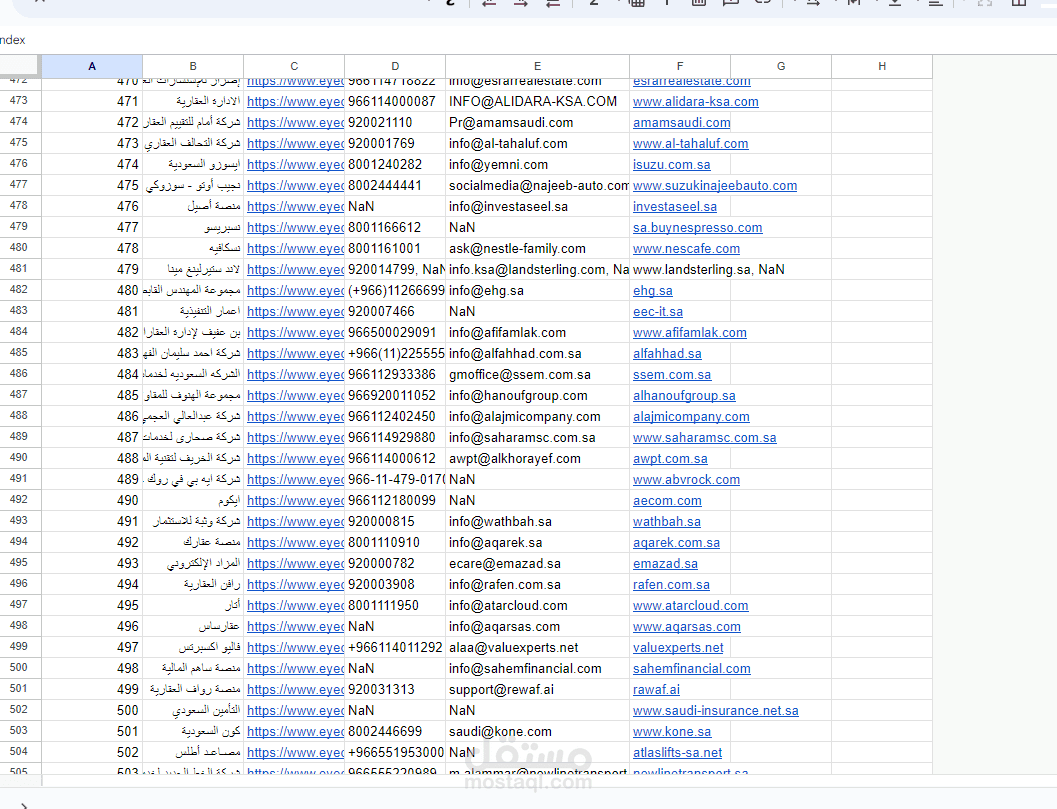Image resolution: width=1057 pixels, height=809 pixels.
Task: Open the www.abvrock.com link
Action: pyautogui.click(x=686, y=479)
